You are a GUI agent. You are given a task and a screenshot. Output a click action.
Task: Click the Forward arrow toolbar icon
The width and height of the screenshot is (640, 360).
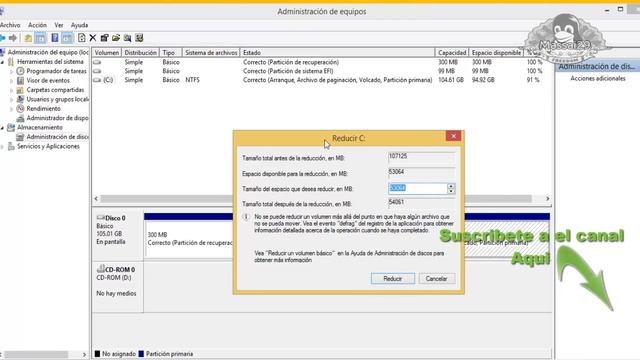[x=13, y=38]
